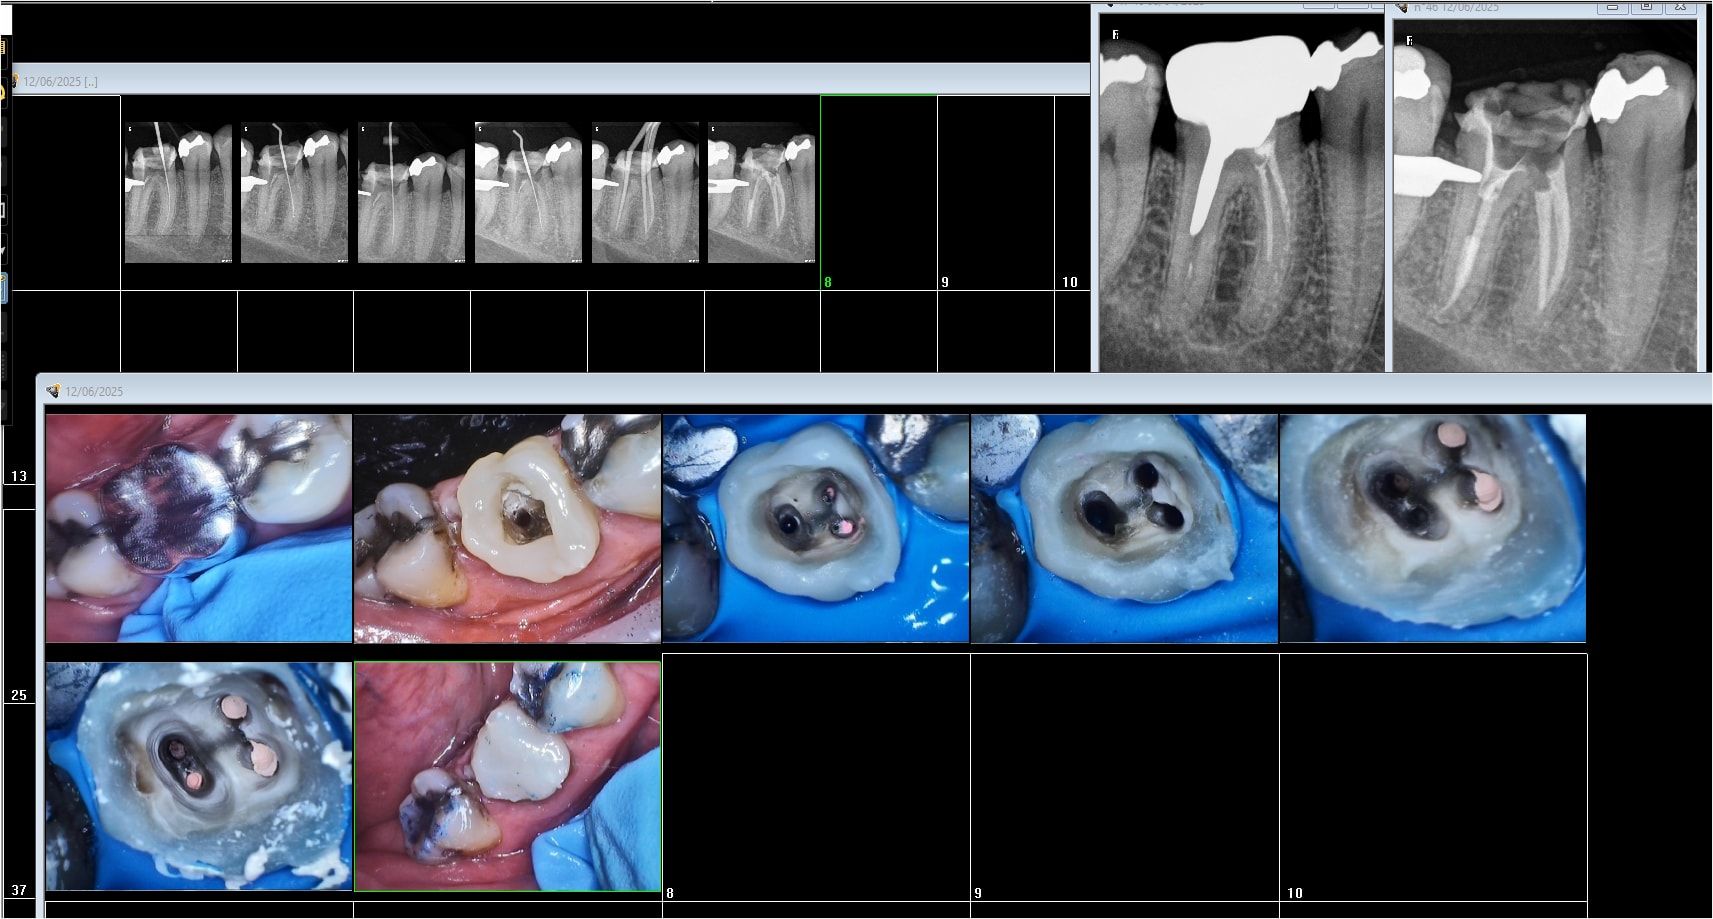The width and height of the screenshot is (1713, 919).
Task: Open photo with four pink gutta-percha points
Action: click(x=199, y=776)
